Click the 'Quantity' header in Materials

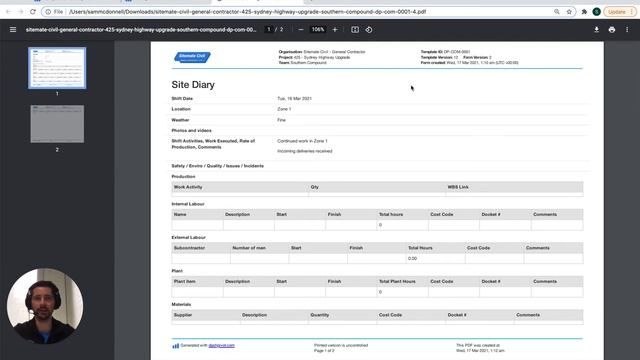coord(320,315)
